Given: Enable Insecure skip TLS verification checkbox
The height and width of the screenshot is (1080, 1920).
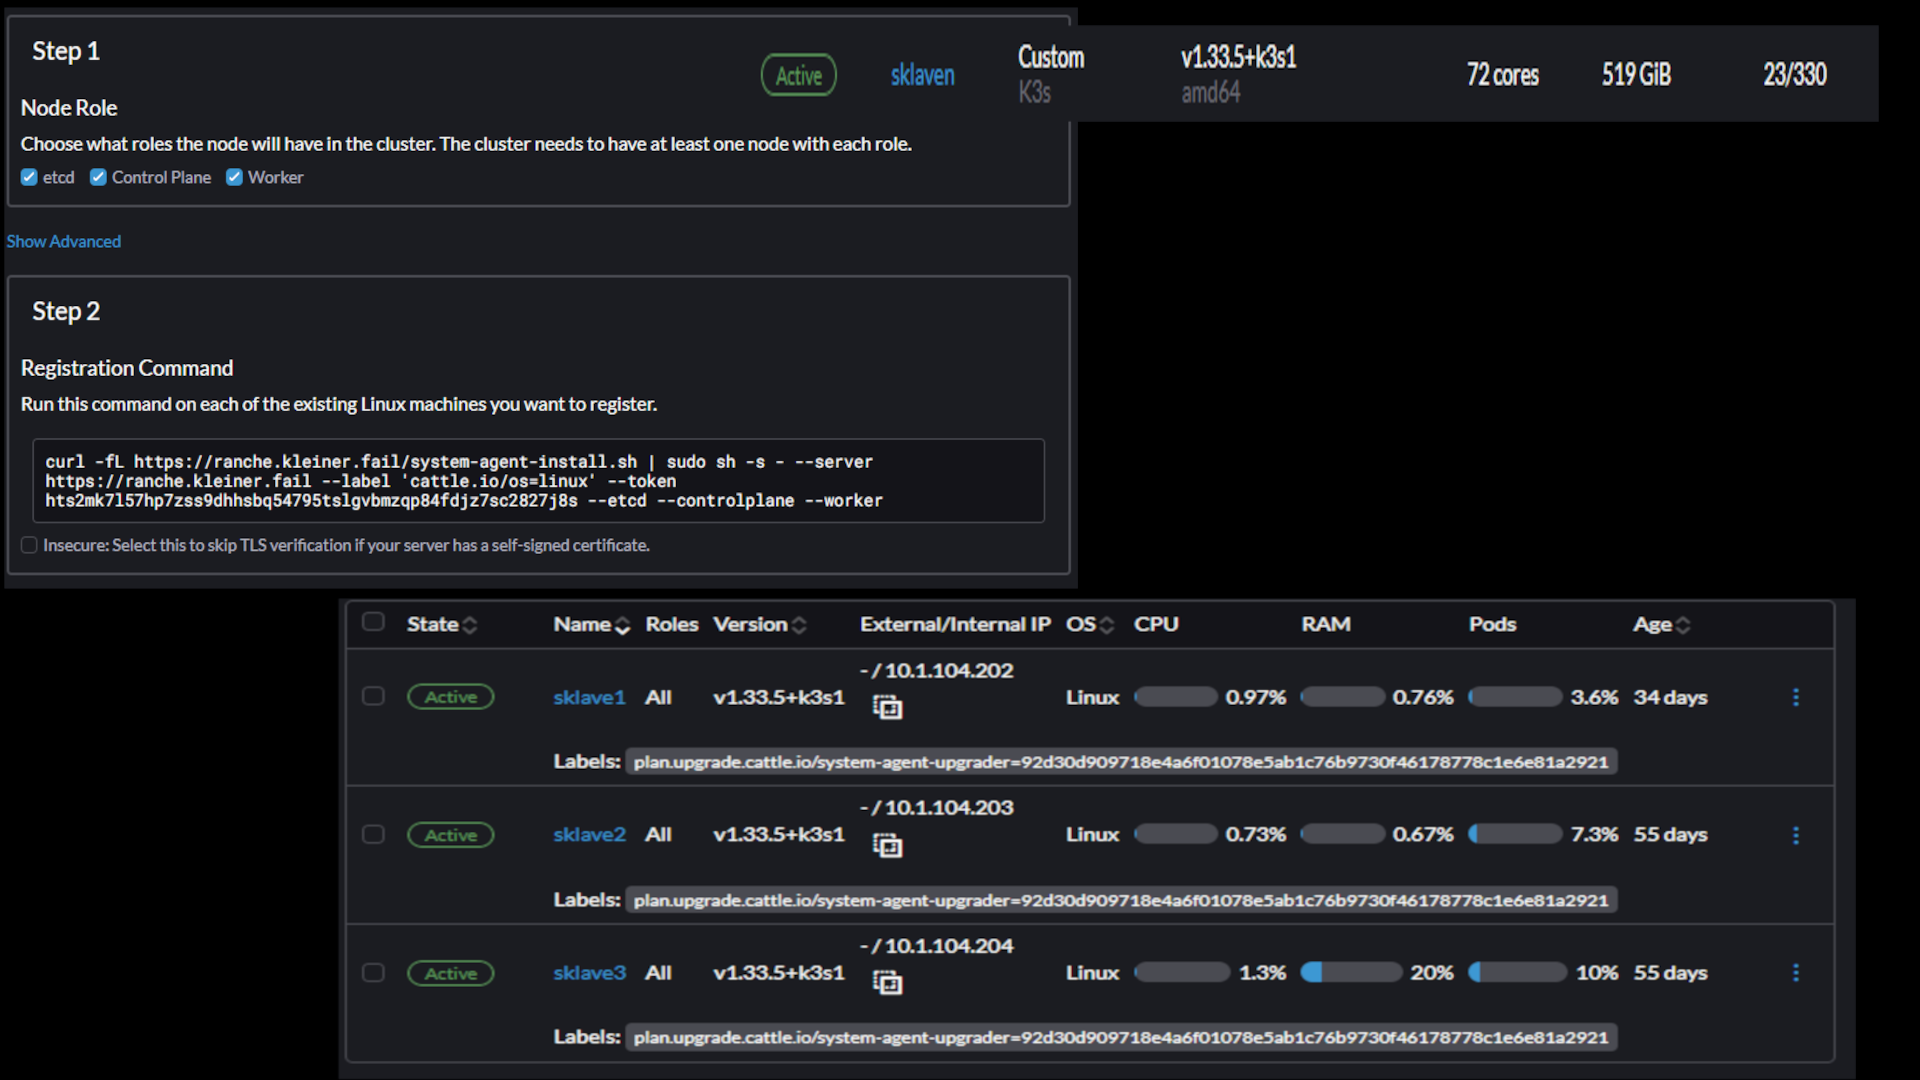Looking at the screenshot, I should pos(29,545).
